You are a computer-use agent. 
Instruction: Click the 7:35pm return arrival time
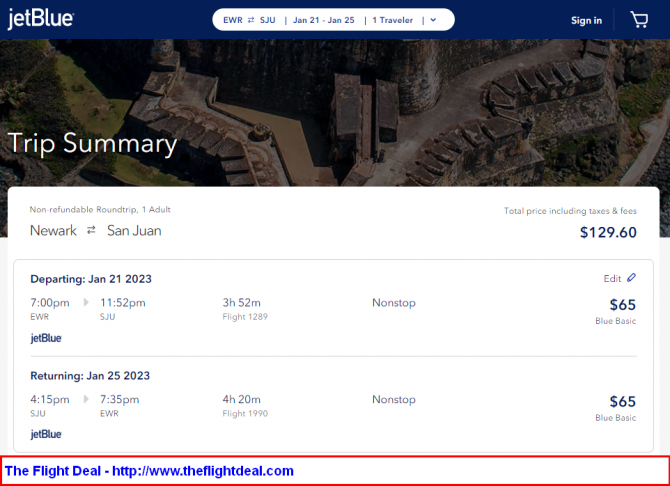[120, 400]
